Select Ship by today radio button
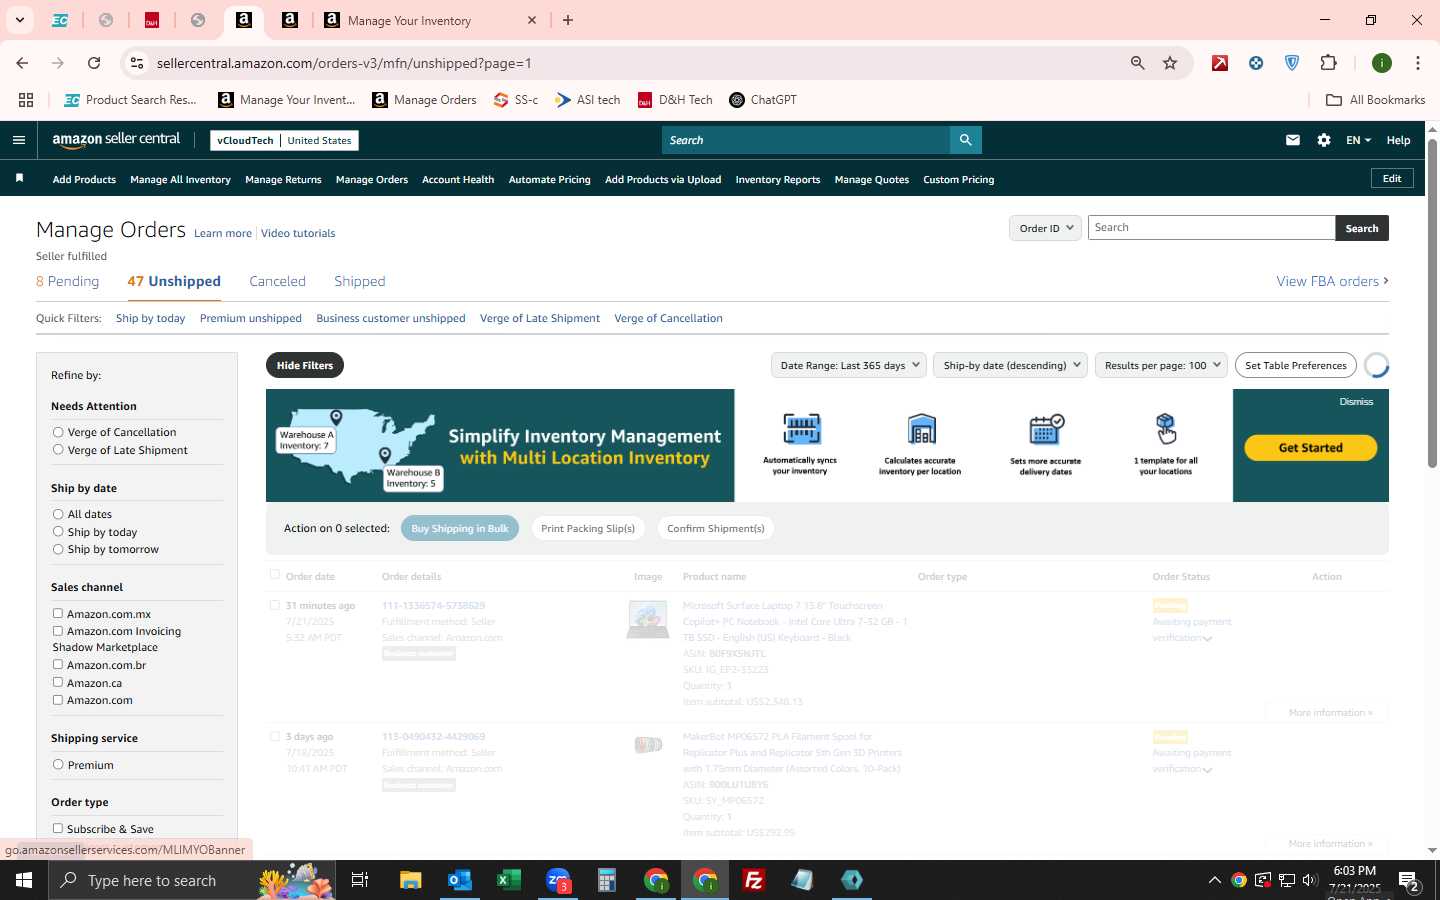The image size is (1440, 900). [x=58, y=532]
